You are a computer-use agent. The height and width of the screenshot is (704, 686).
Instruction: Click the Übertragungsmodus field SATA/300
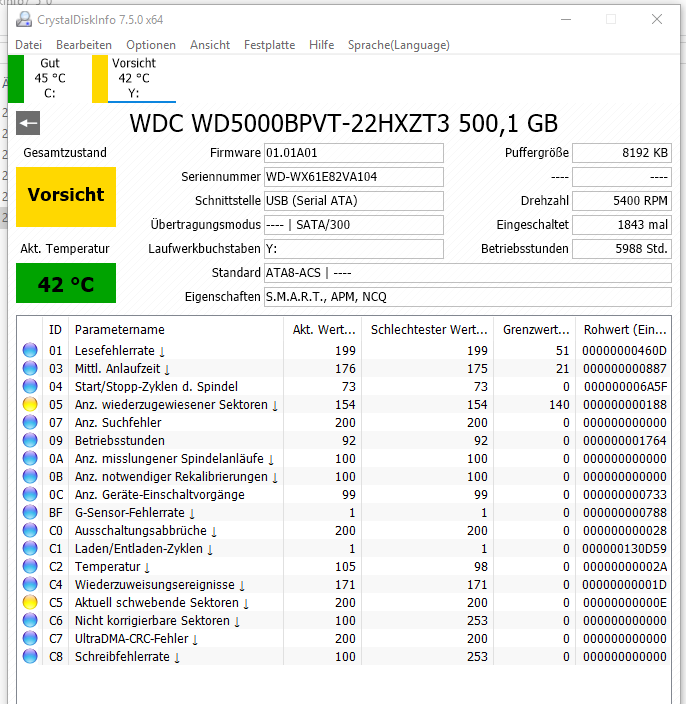tap(354, 225)
